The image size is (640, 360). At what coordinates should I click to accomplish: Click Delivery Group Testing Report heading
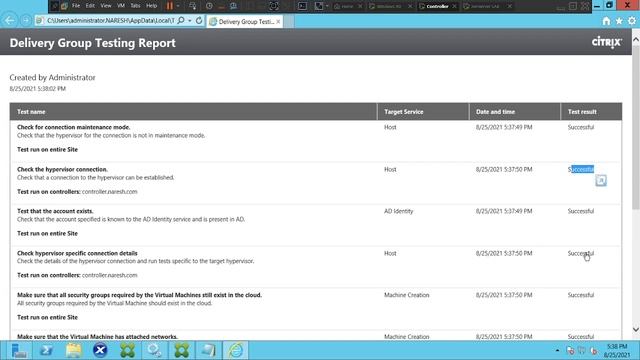point(93,43)
